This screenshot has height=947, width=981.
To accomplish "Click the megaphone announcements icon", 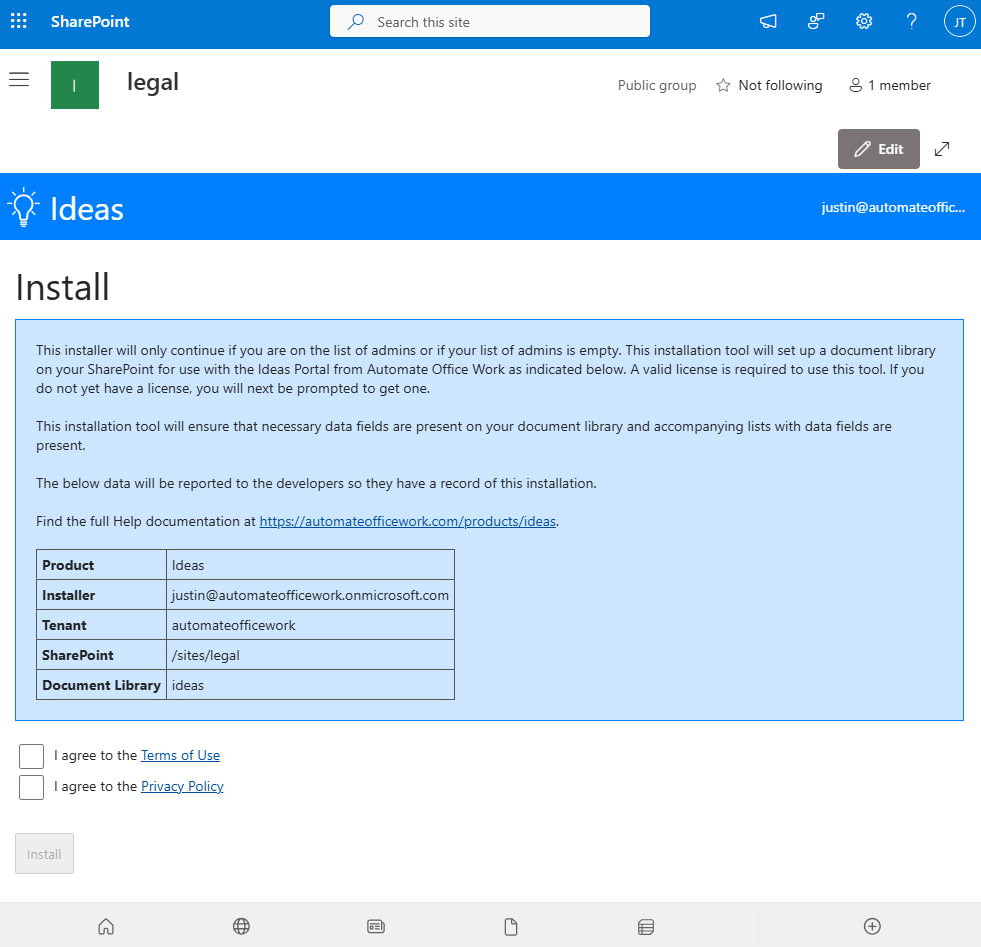I will point(768,22).
